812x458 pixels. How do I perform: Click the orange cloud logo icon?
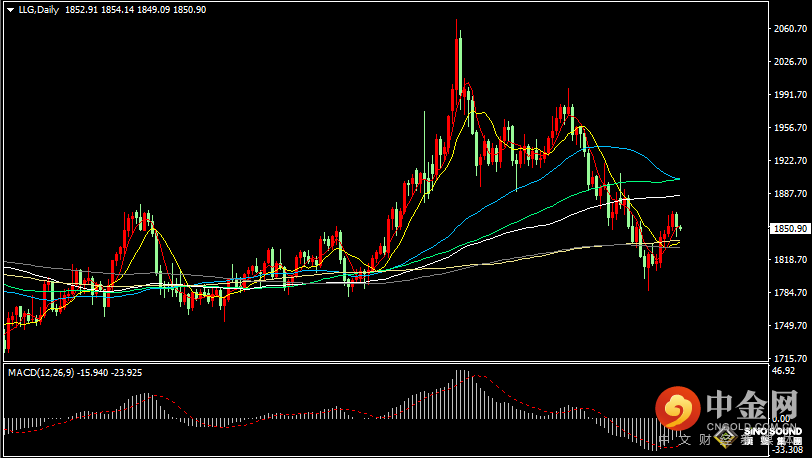(680, 409)
